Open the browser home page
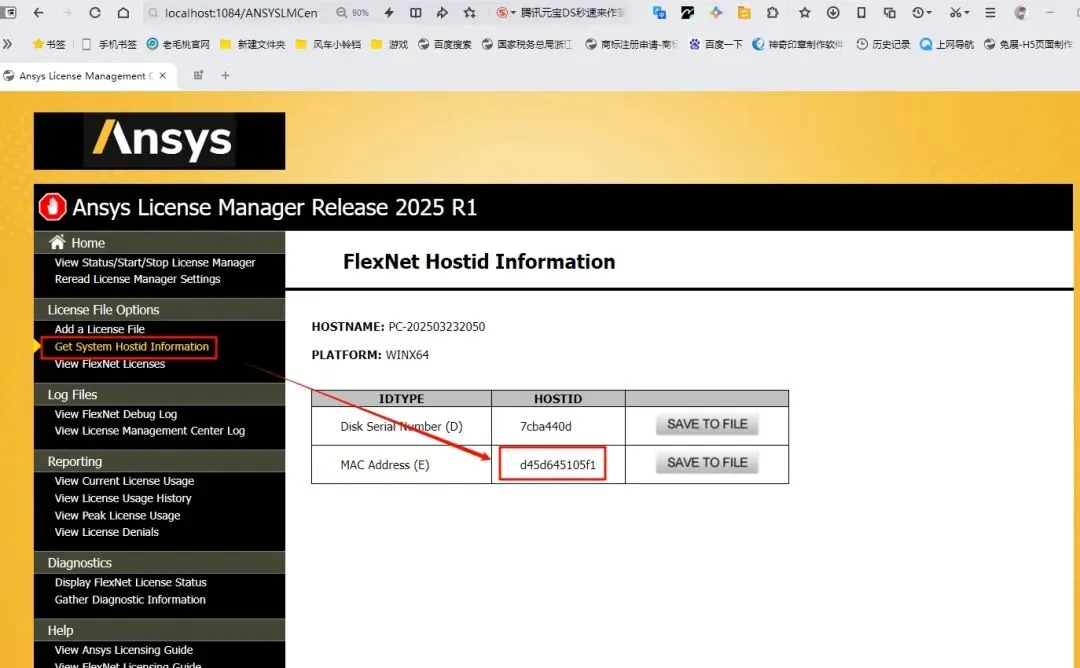 tap(123, 12)
